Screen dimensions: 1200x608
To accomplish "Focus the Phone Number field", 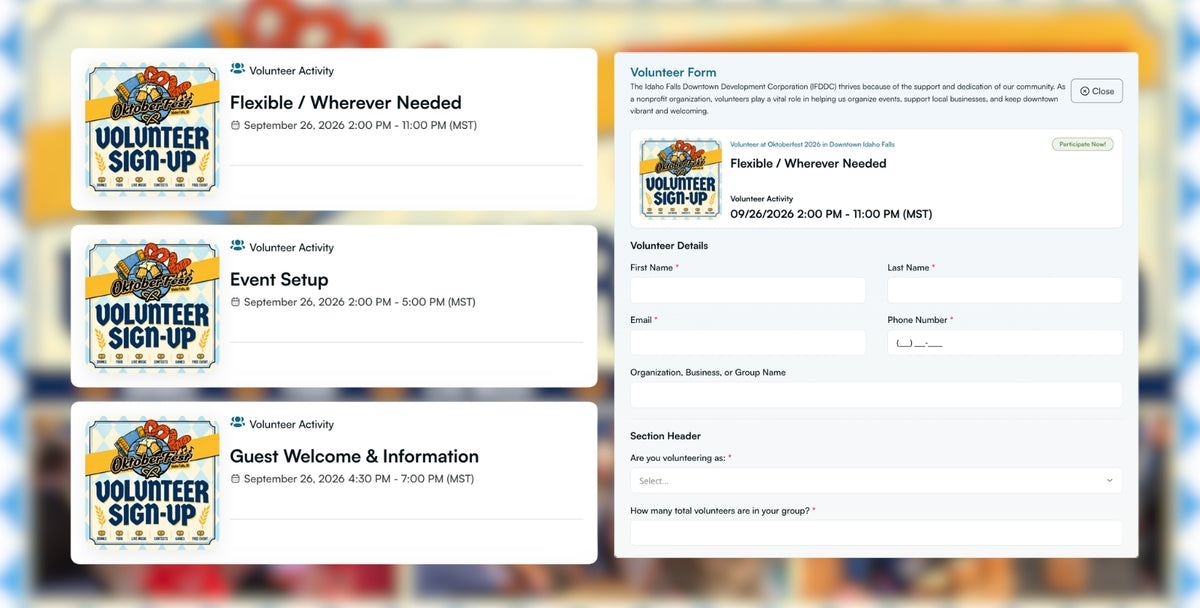I will pyautogui.click(x=1005, y=342).
